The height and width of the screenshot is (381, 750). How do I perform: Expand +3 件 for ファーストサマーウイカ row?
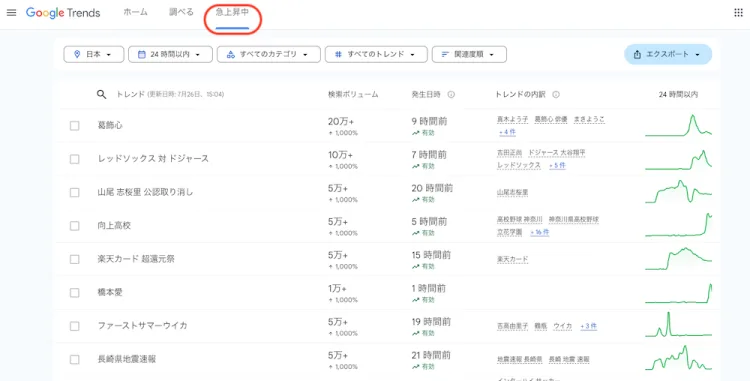[x=589, y=326]
